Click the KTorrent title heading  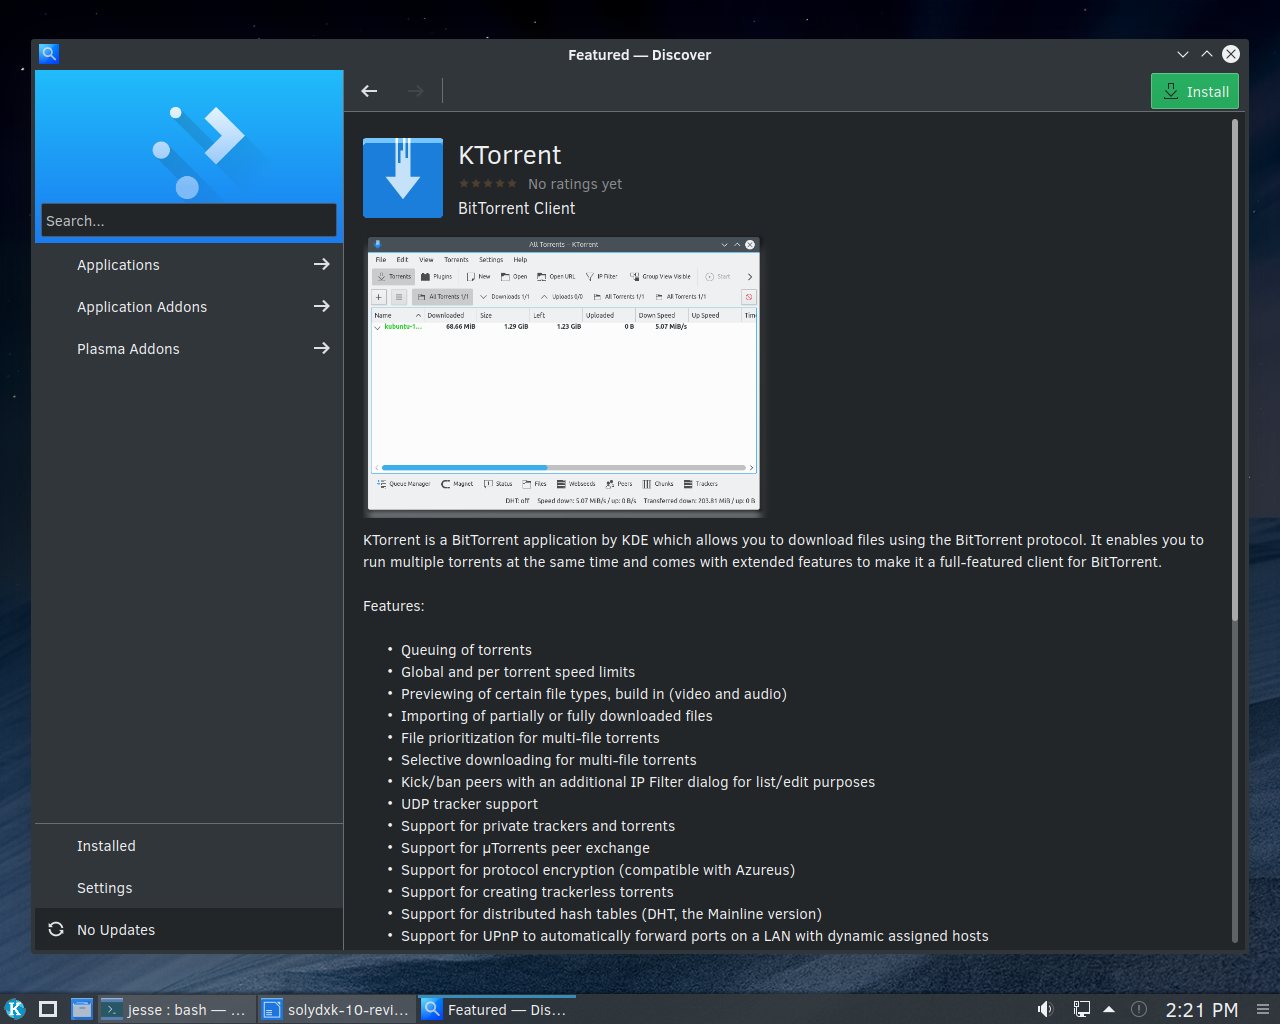click(x=510, y=155)
